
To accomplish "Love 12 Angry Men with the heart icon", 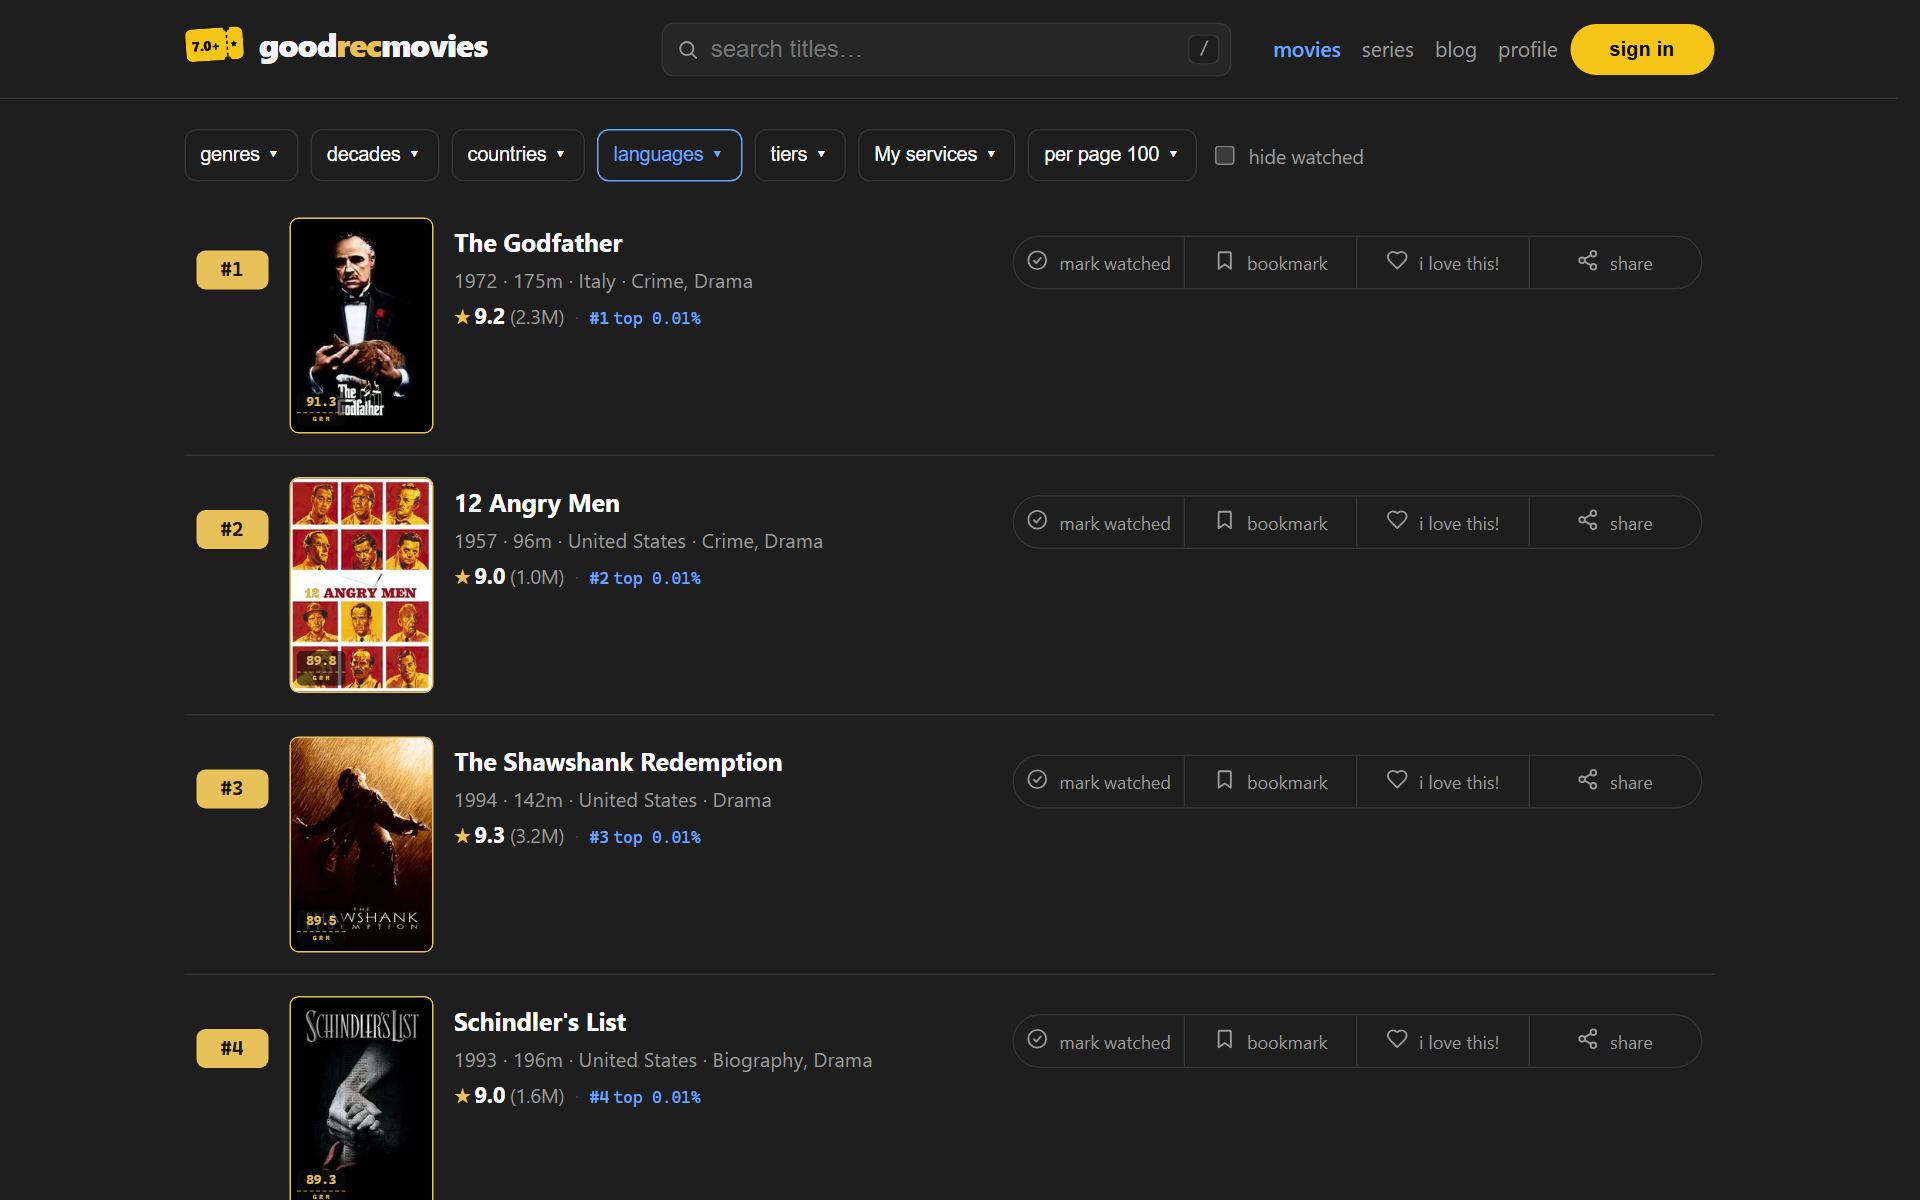I will pos(1443,523).
